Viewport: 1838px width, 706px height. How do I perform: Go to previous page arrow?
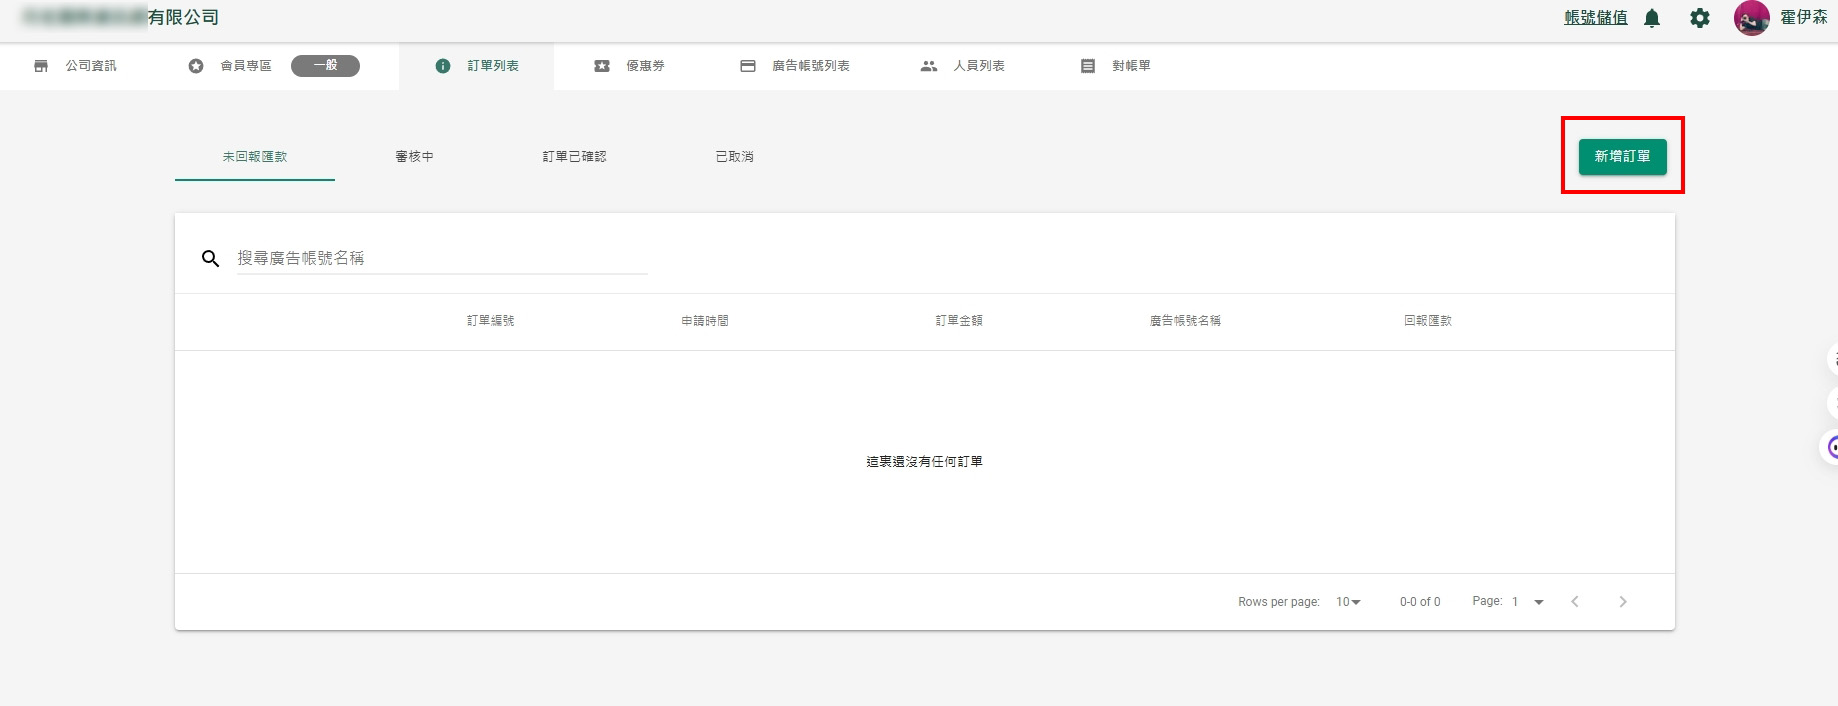(1575, 602)
